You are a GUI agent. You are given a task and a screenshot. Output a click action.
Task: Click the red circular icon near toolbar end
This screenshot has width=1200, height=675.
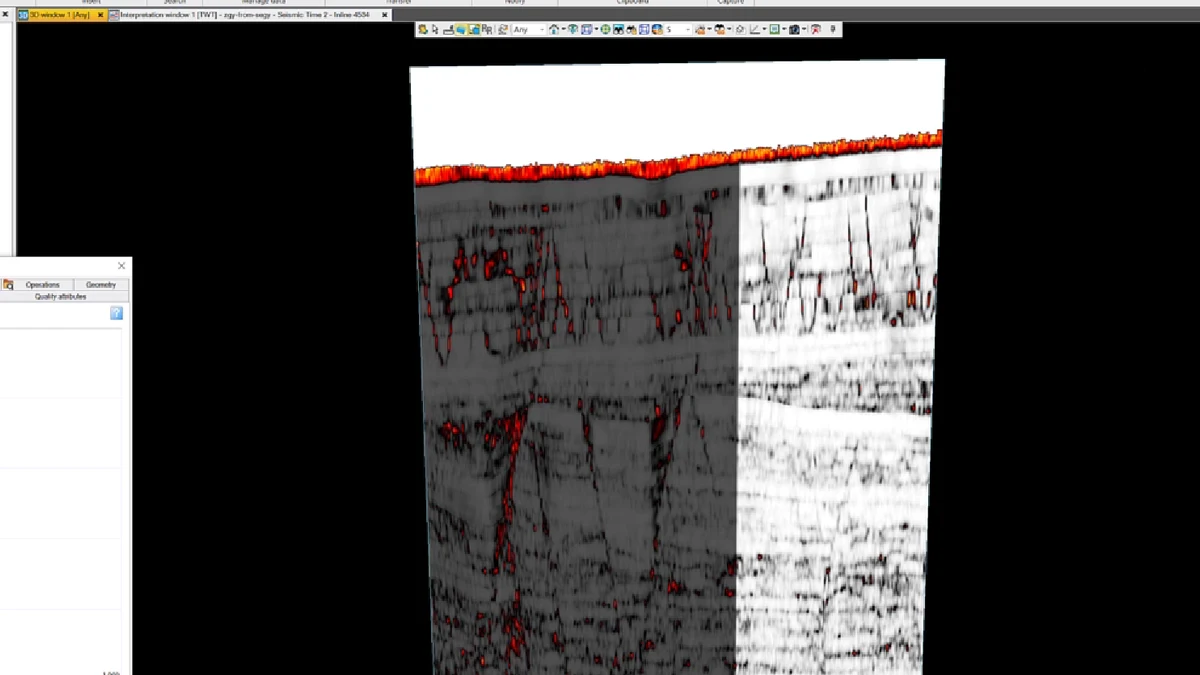816,30
